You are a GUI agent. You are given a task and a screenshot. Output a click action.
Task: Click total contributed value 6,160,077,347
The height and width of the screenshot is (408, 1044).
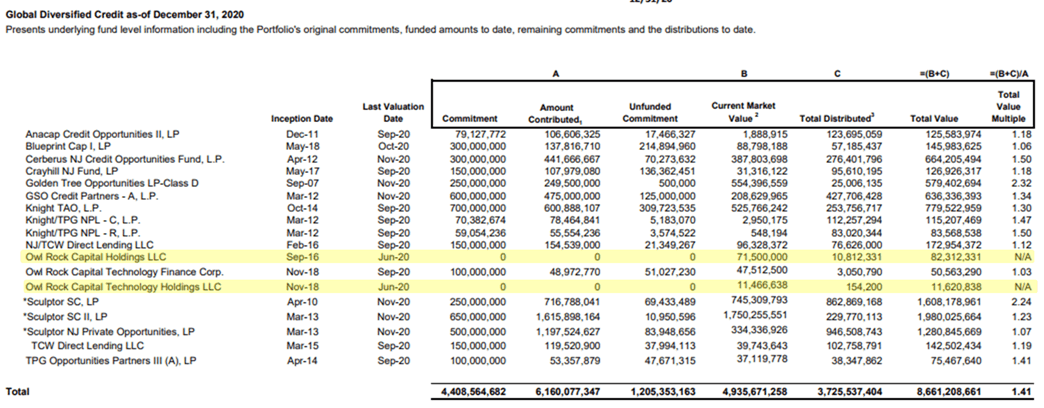(568, 392)
